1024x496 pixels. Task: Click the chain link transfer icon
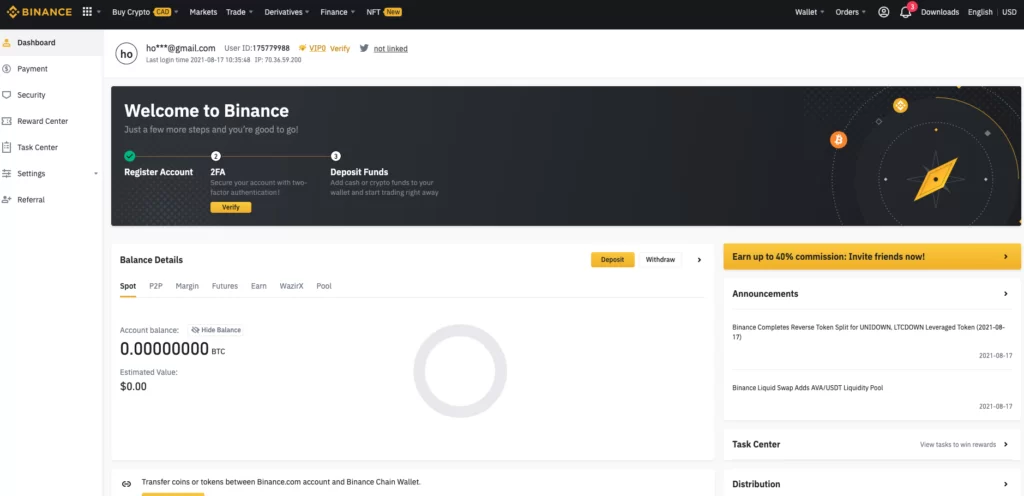pyautogui.click(x=127, y=484)
